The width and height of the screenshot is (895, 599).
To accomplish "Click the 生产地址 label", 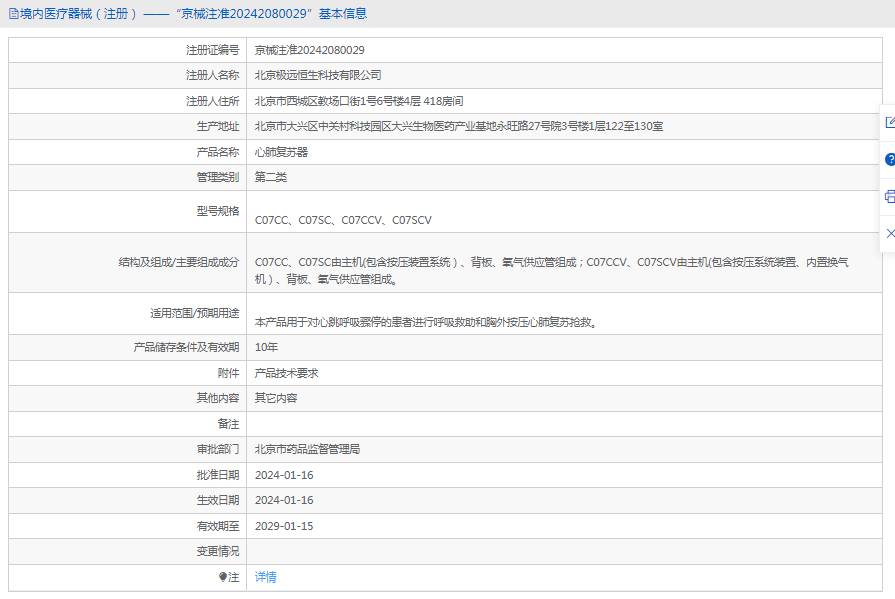I will (218, 126).
